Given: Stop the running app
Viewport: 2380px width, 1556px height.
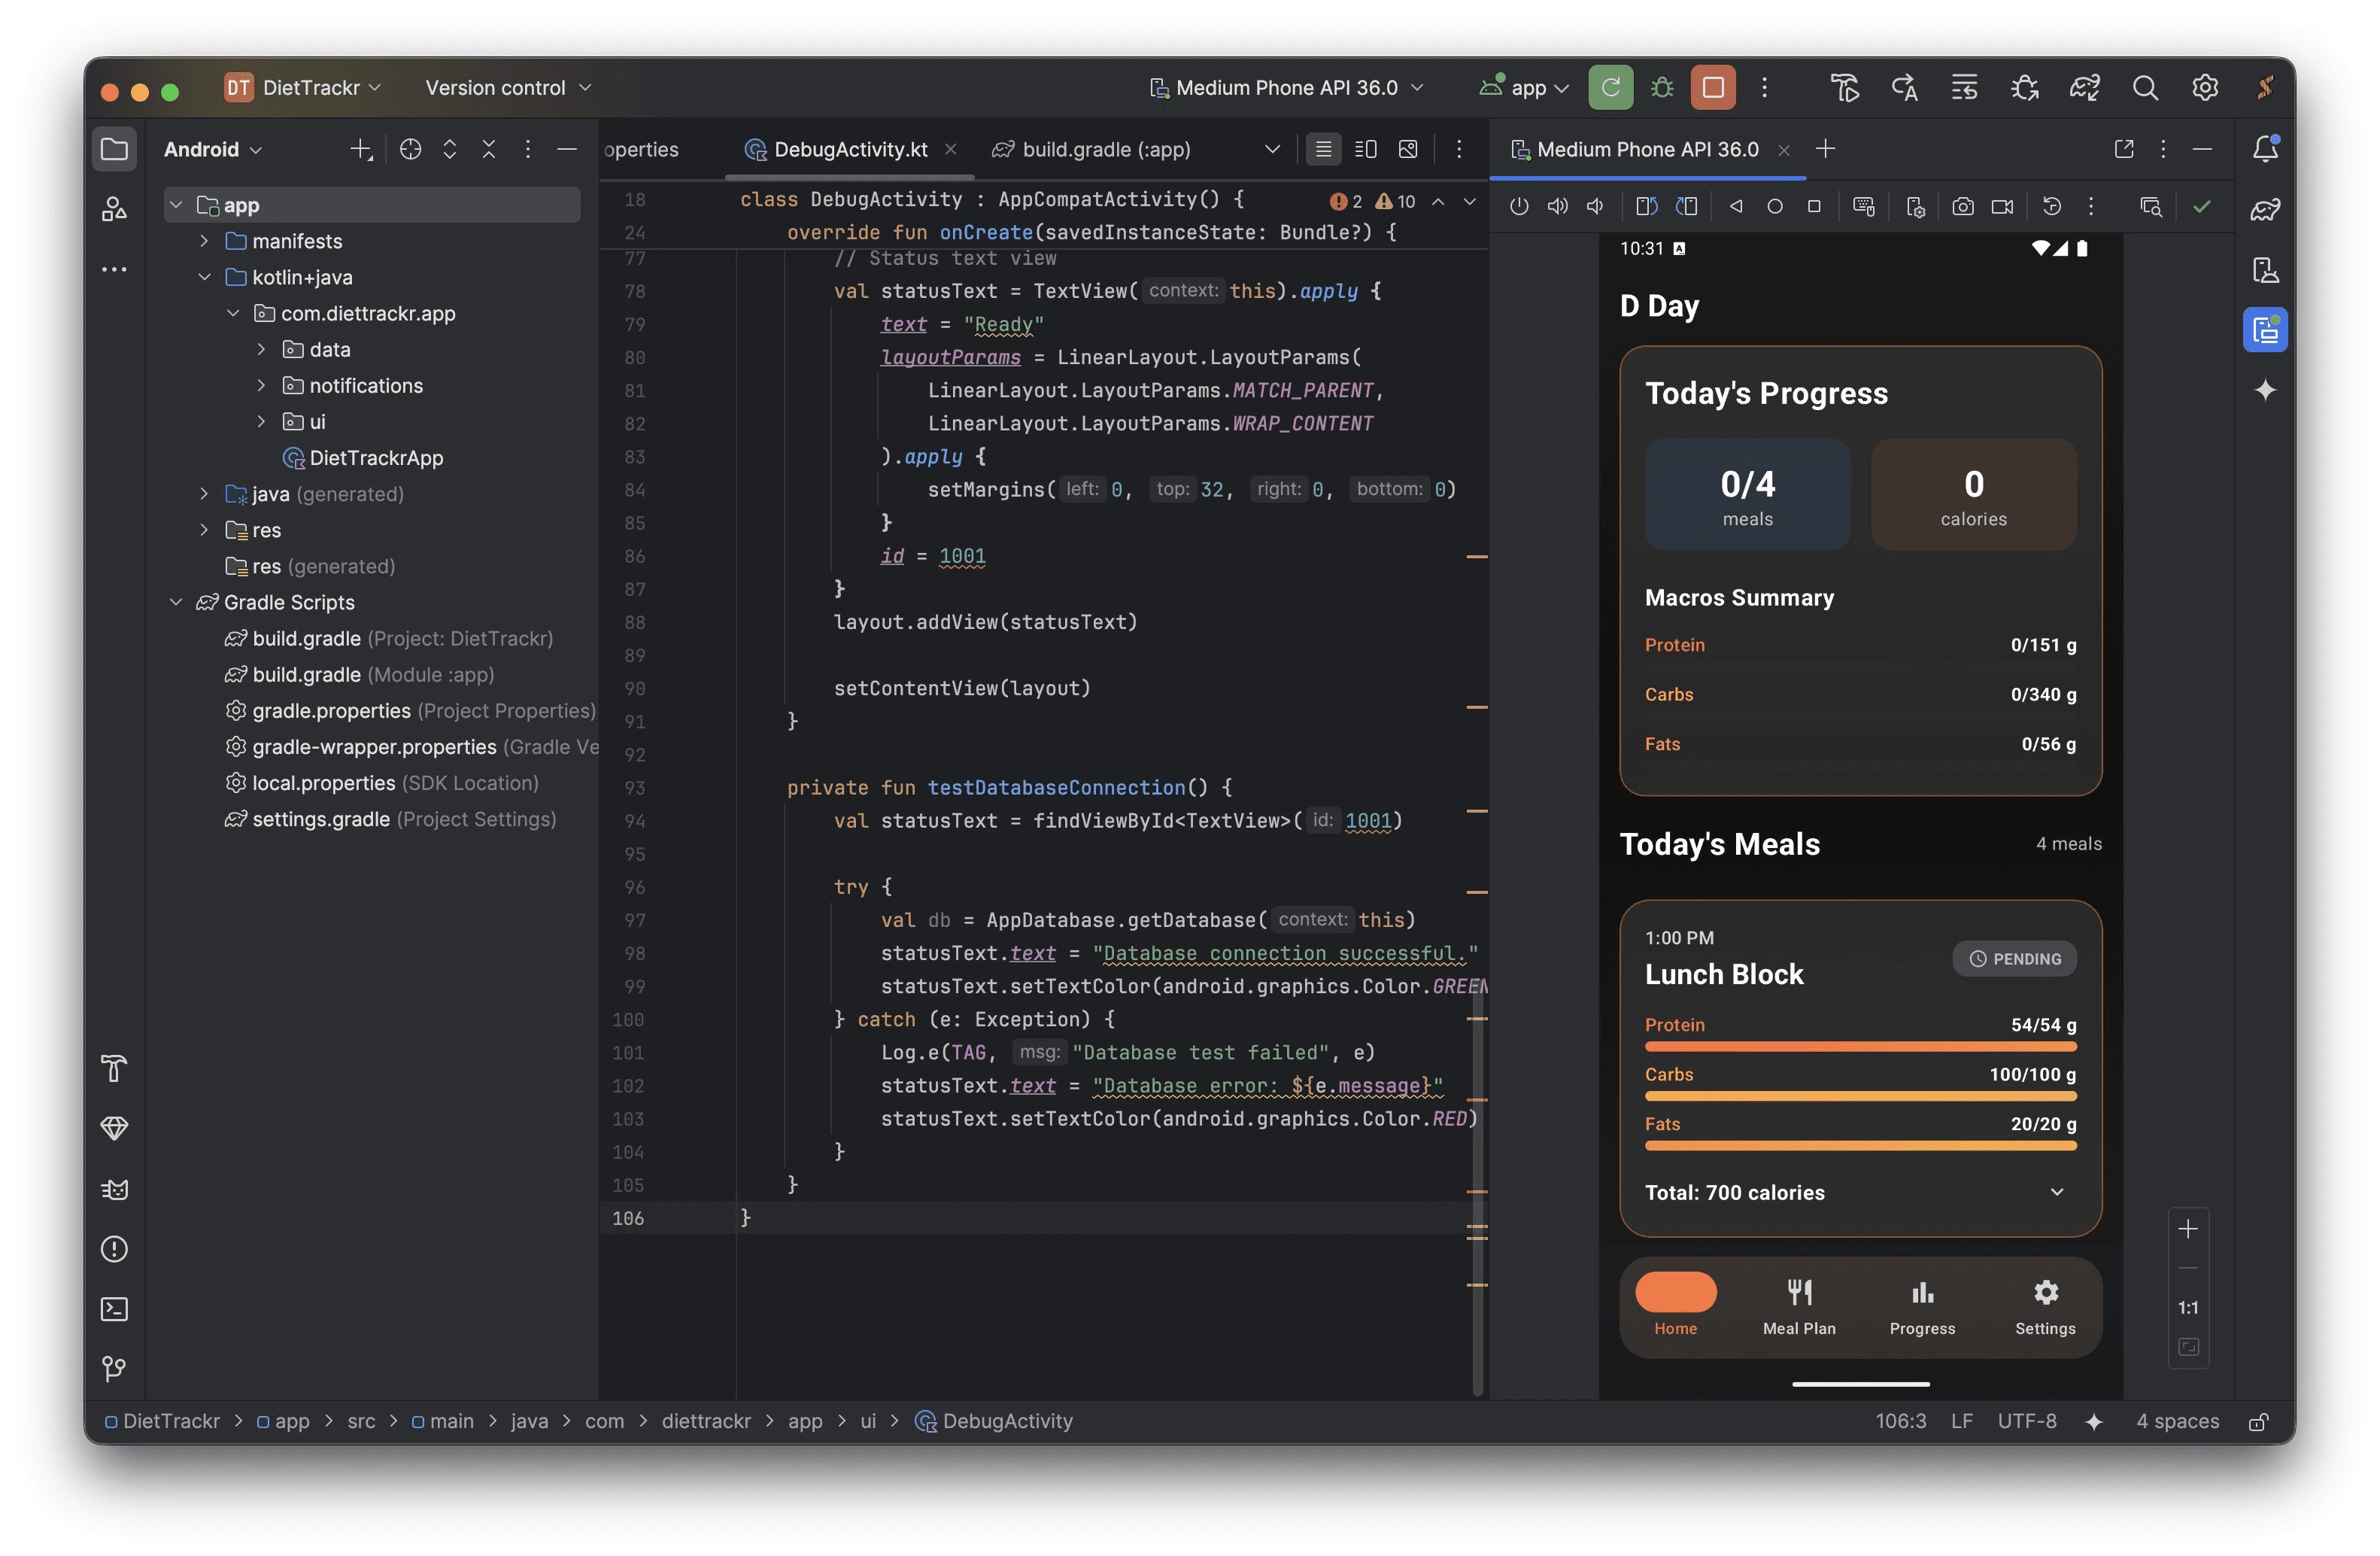Looking at the screenshot, I should pos(1713,88).
